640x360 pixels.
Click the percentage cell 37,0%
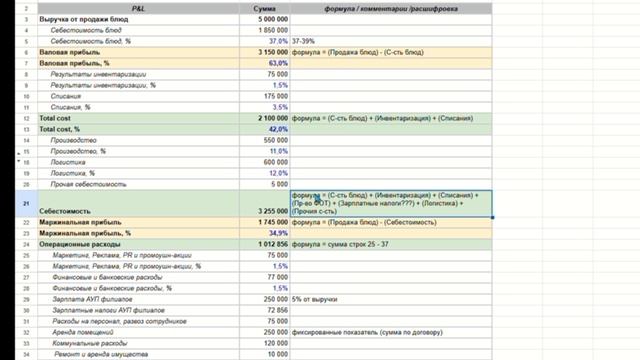click(264, 41)
